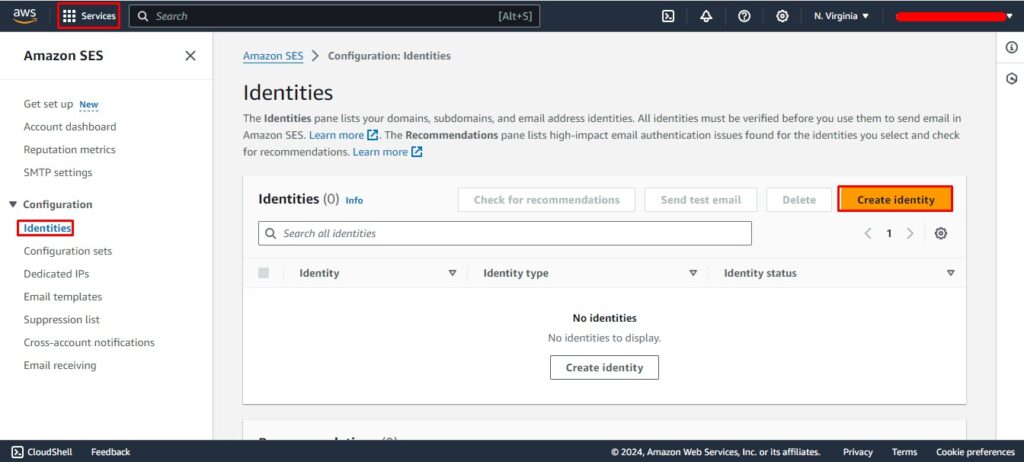Open Reputation metrics
This screenshot has width=1024, height=462.
pyautogui.click(x=69, y=150)
